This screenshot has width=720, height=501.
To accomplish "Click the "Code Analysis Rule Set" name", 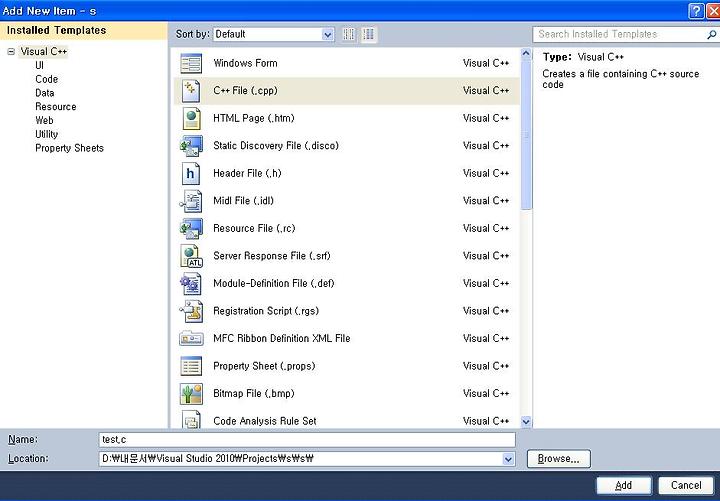I will point(264,421).
